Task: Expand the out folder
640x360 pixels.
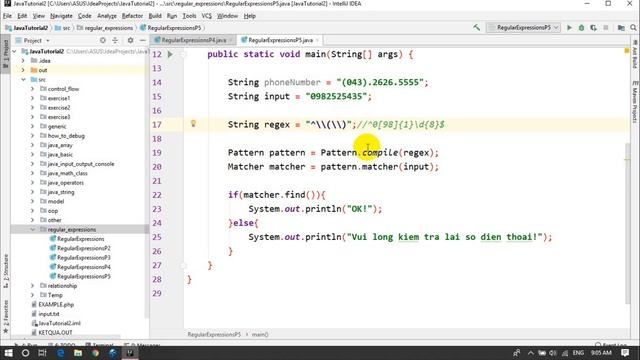Action: [23, 70]
